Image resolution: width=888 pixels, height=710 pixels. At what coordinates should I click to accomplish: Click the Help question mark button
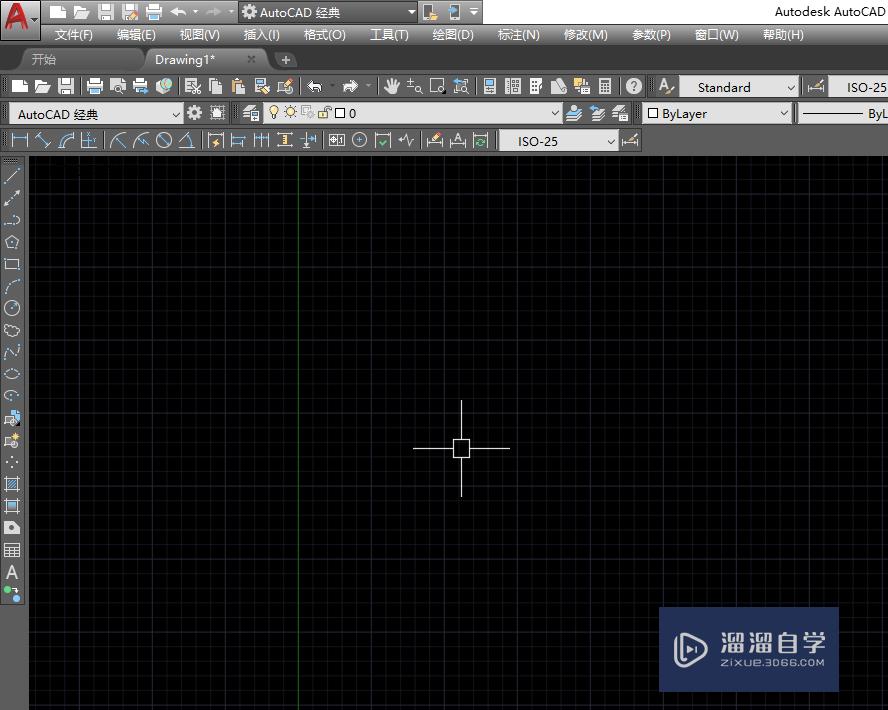[x=634, y=86]
